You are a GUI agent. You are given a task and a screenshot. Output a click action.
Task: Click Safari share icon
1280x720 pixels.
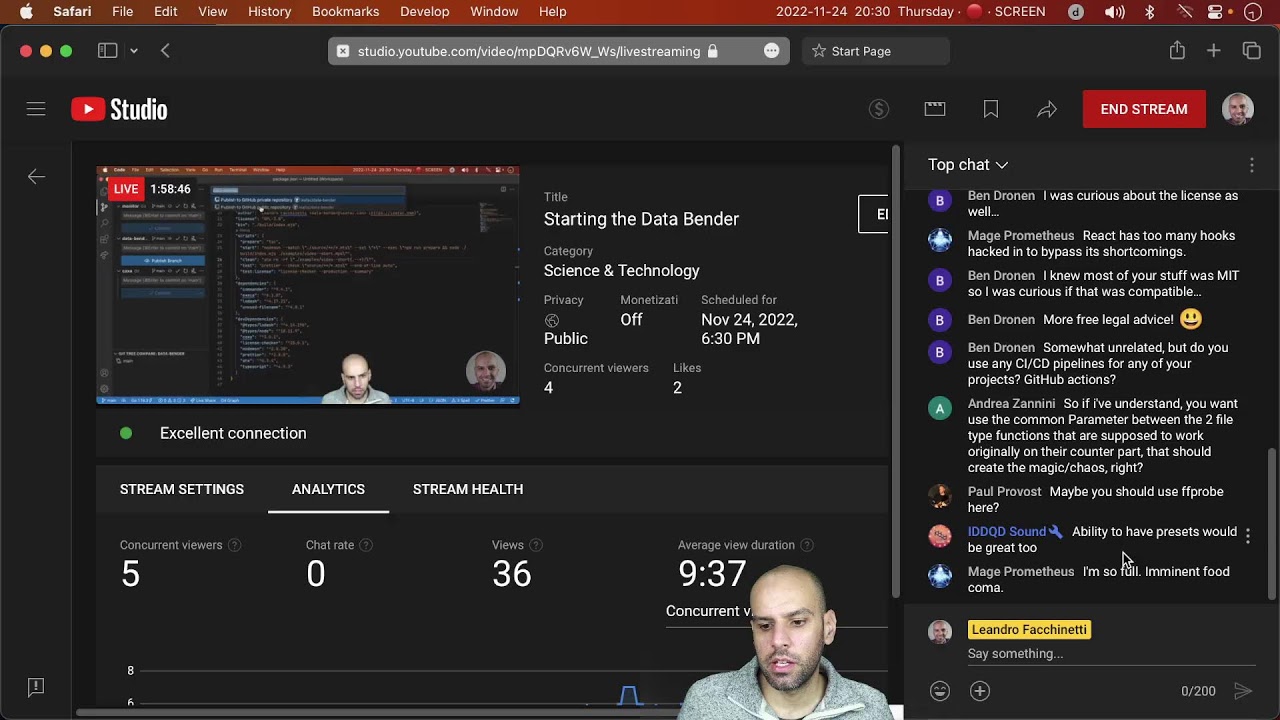coord(1177,51)
